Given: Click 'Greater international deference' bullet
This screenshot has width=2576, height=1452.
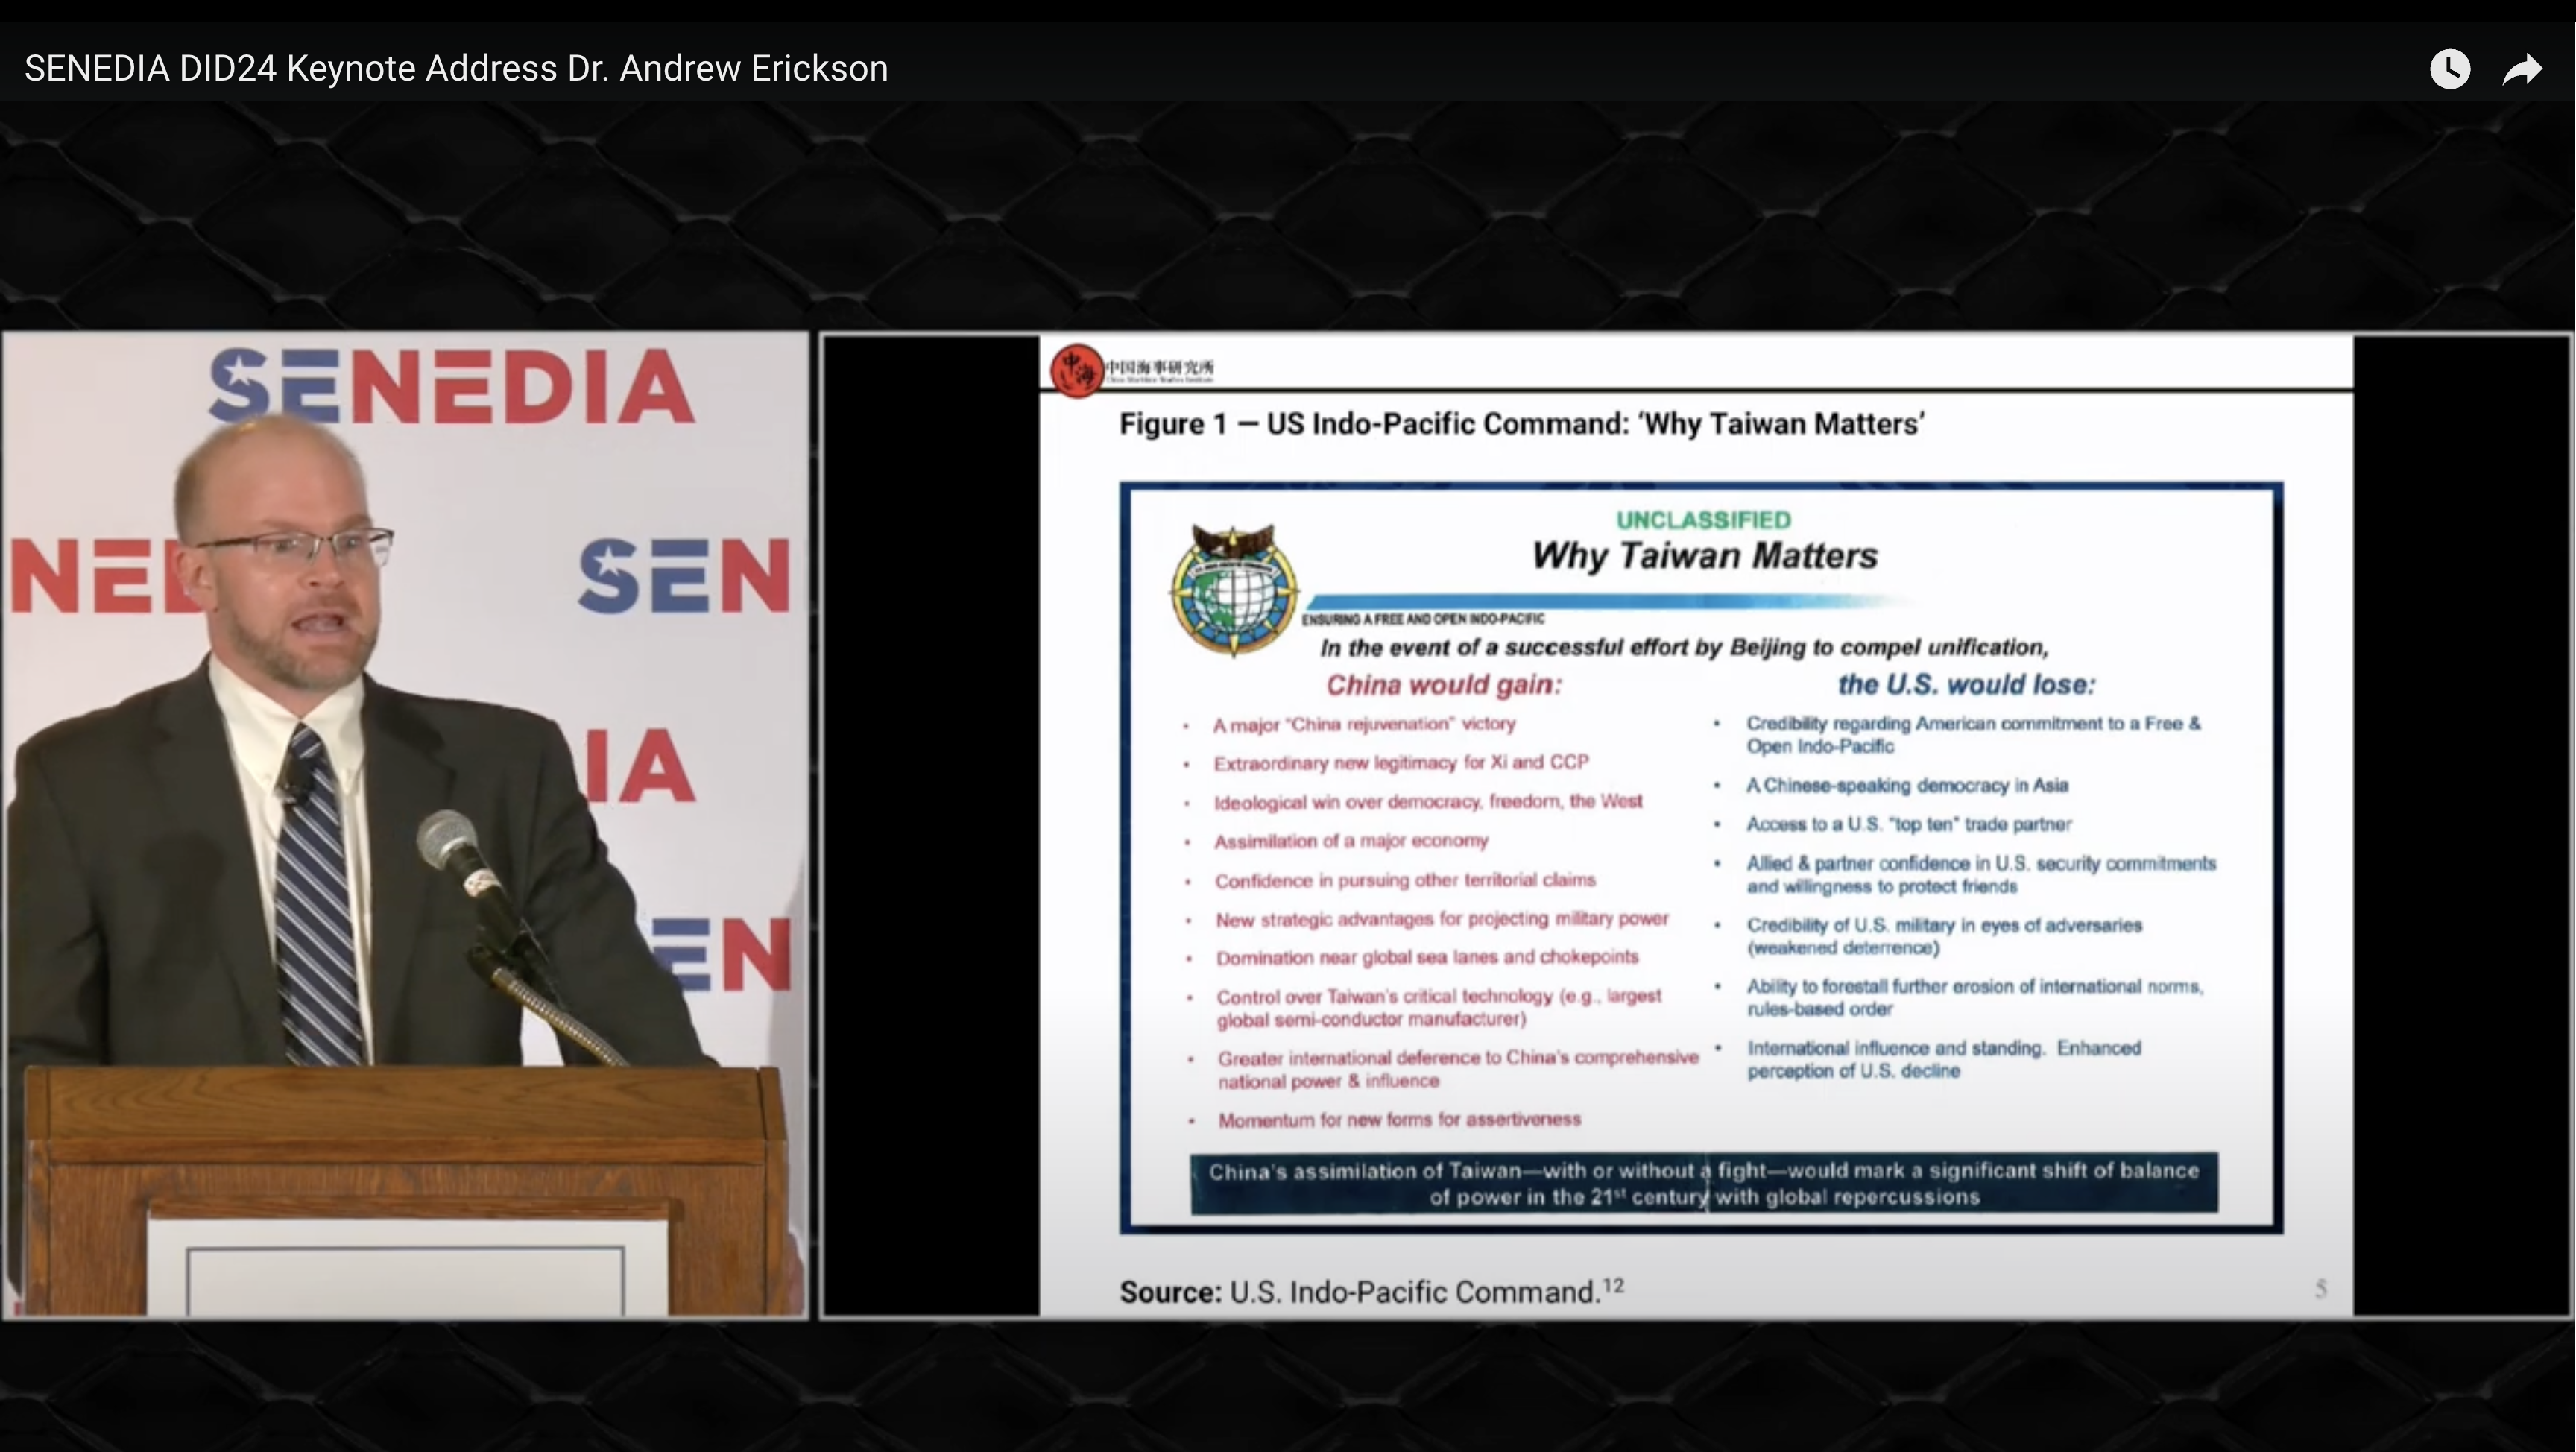Looking at the screenshot, I should pos(1458,1070).
